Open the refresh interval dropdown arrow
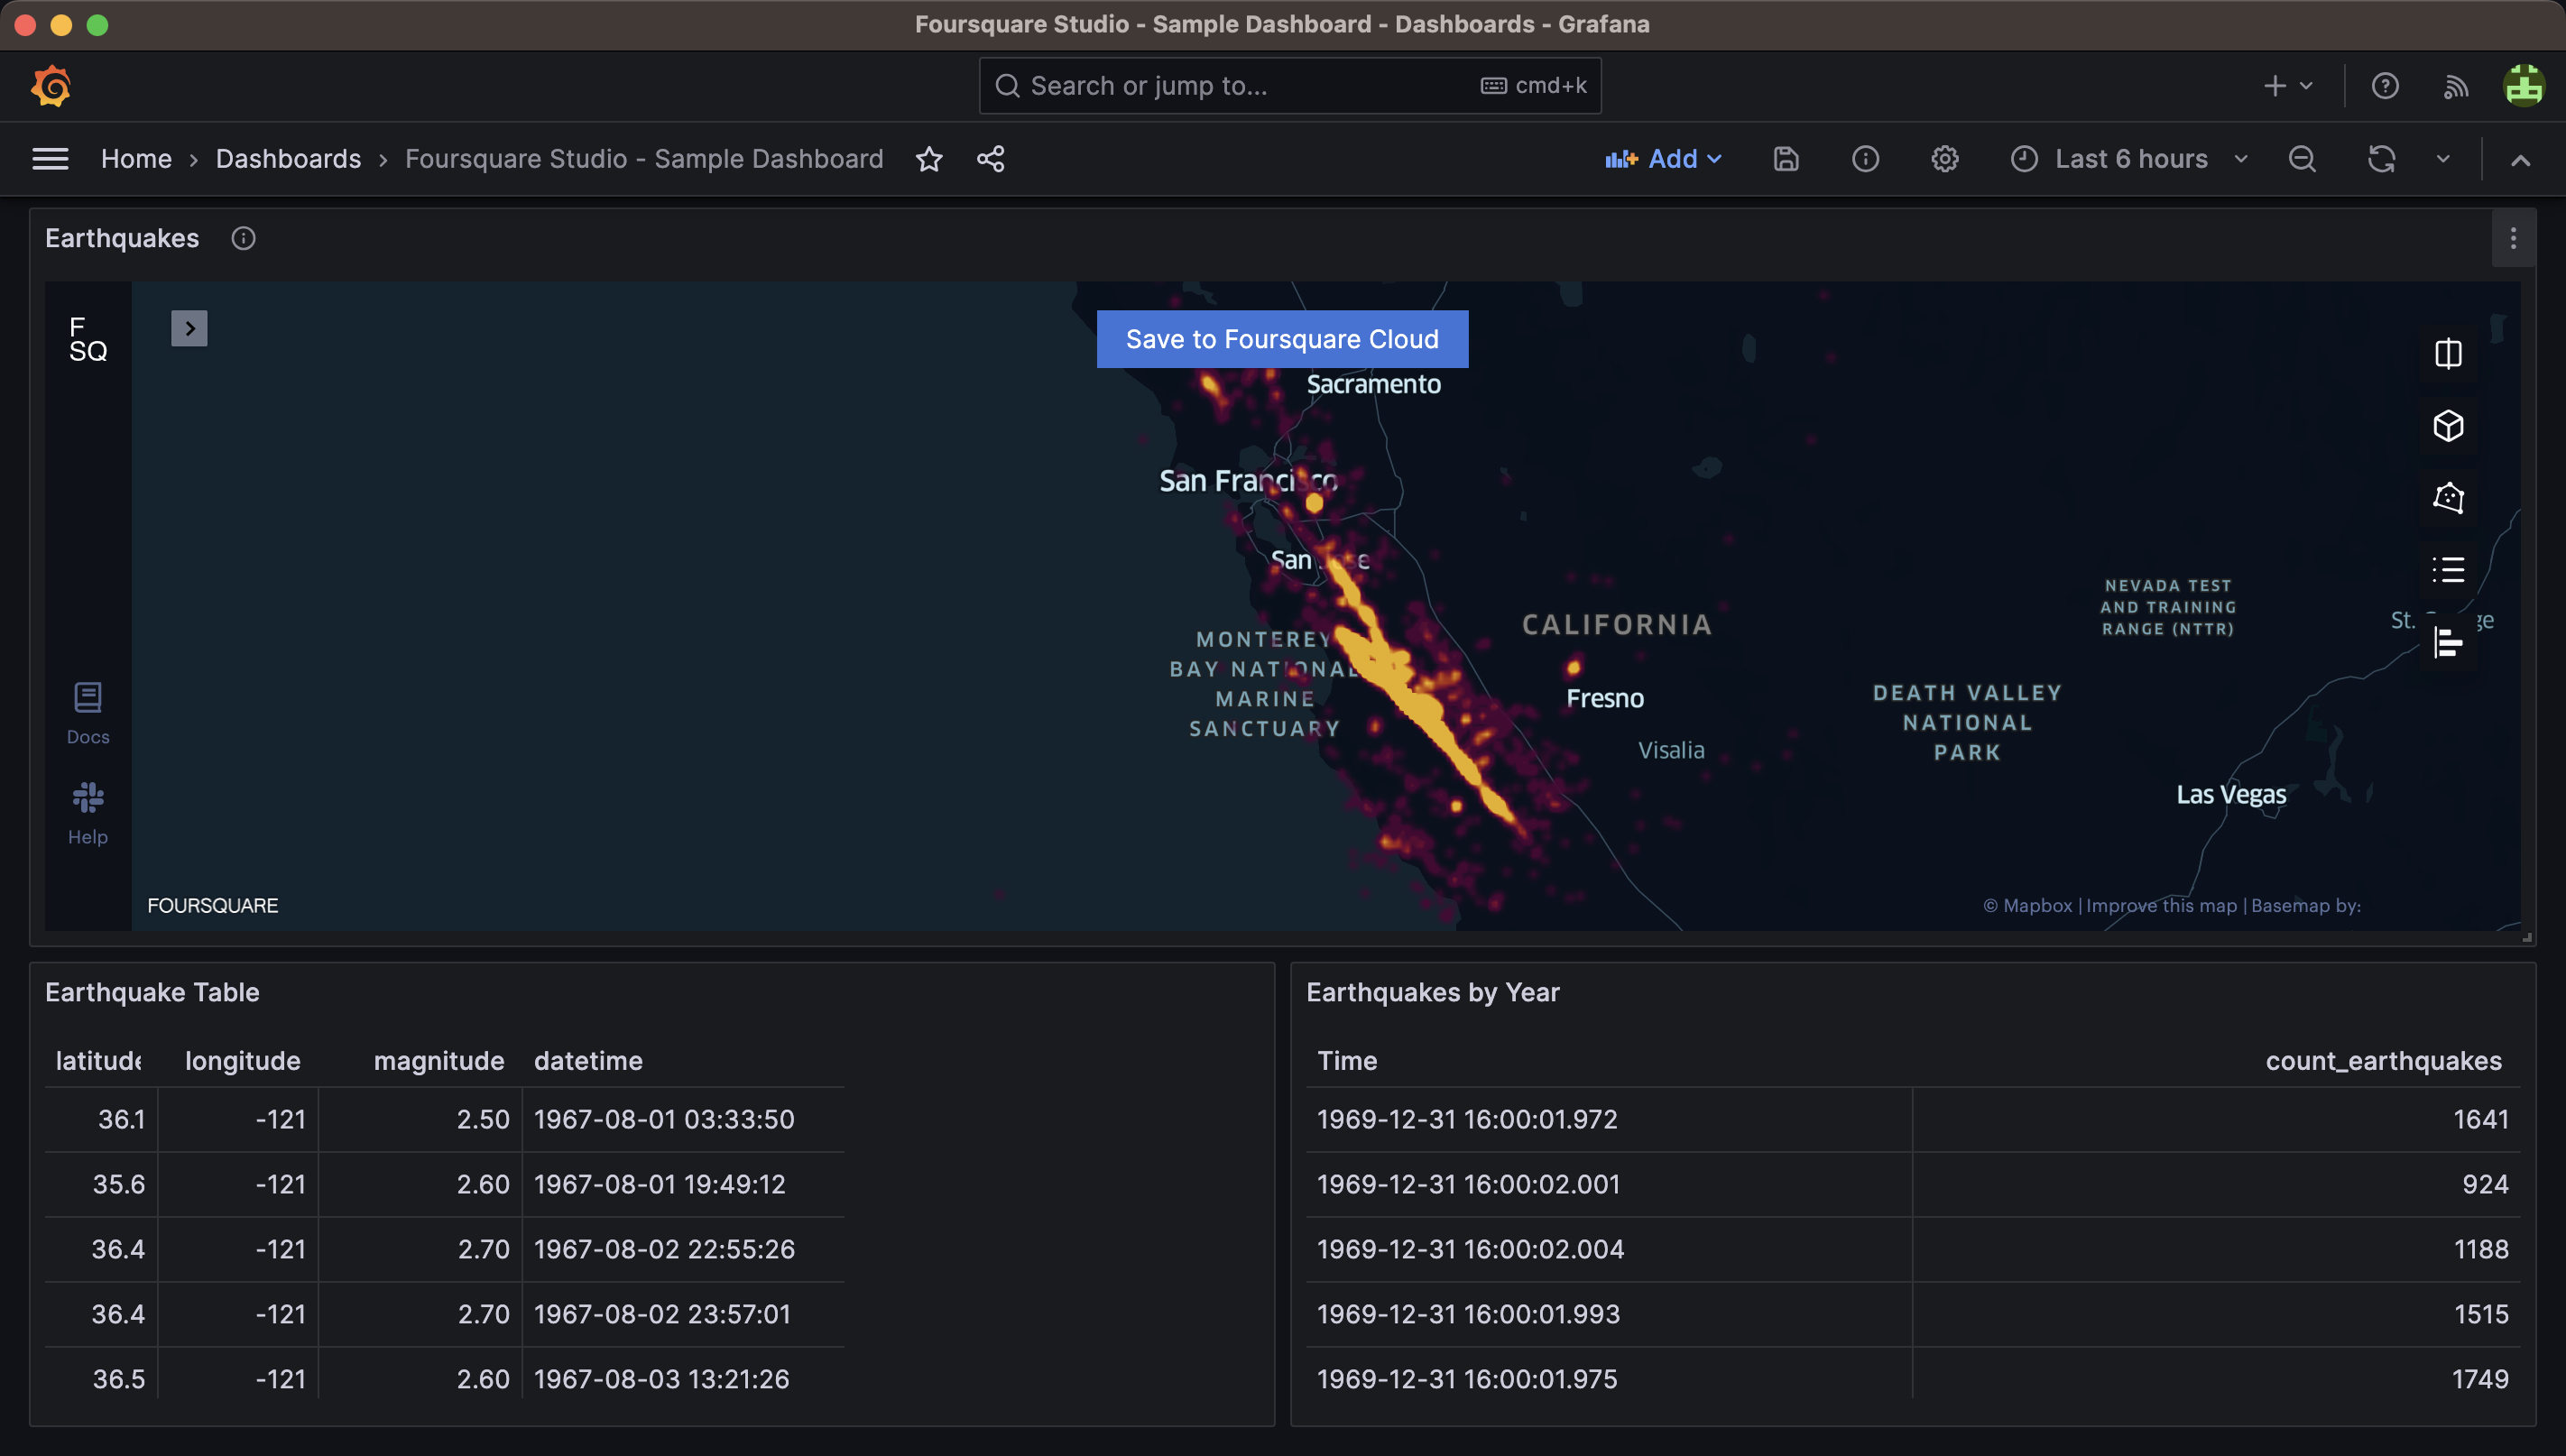Image resolution: width=2566 pixels, height=1456 pixels. [x=2442, y=159]
